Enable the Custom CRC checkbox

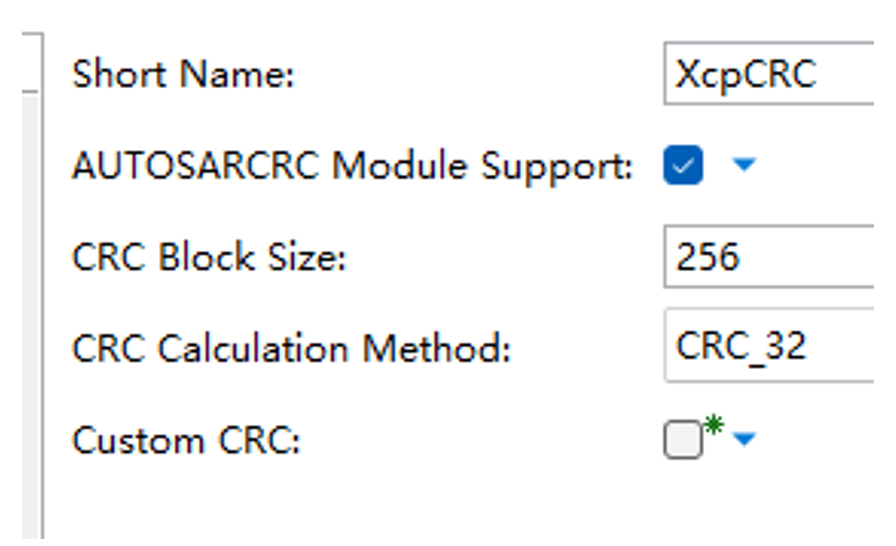point(682,440)
